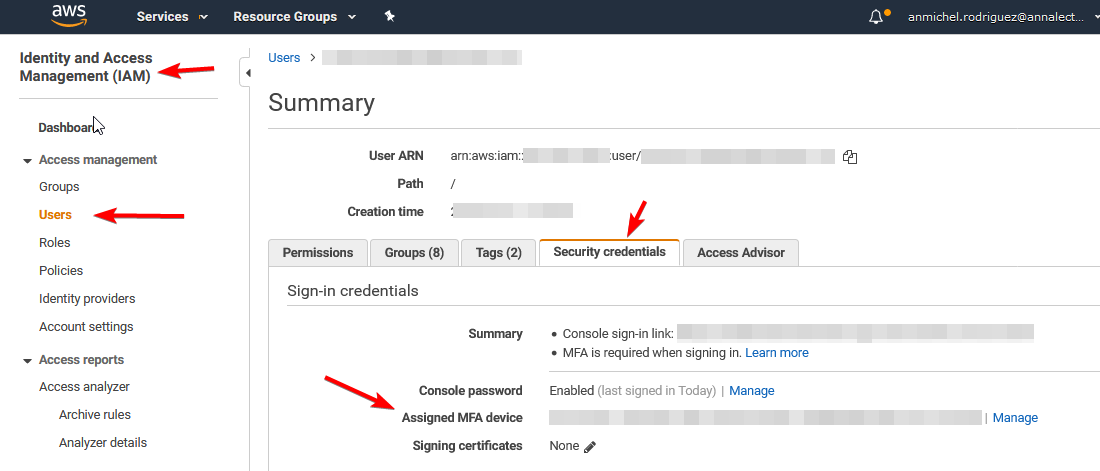Click the Sign-in credentials heading
The image size is (1100, 471).
click(353, 291)
